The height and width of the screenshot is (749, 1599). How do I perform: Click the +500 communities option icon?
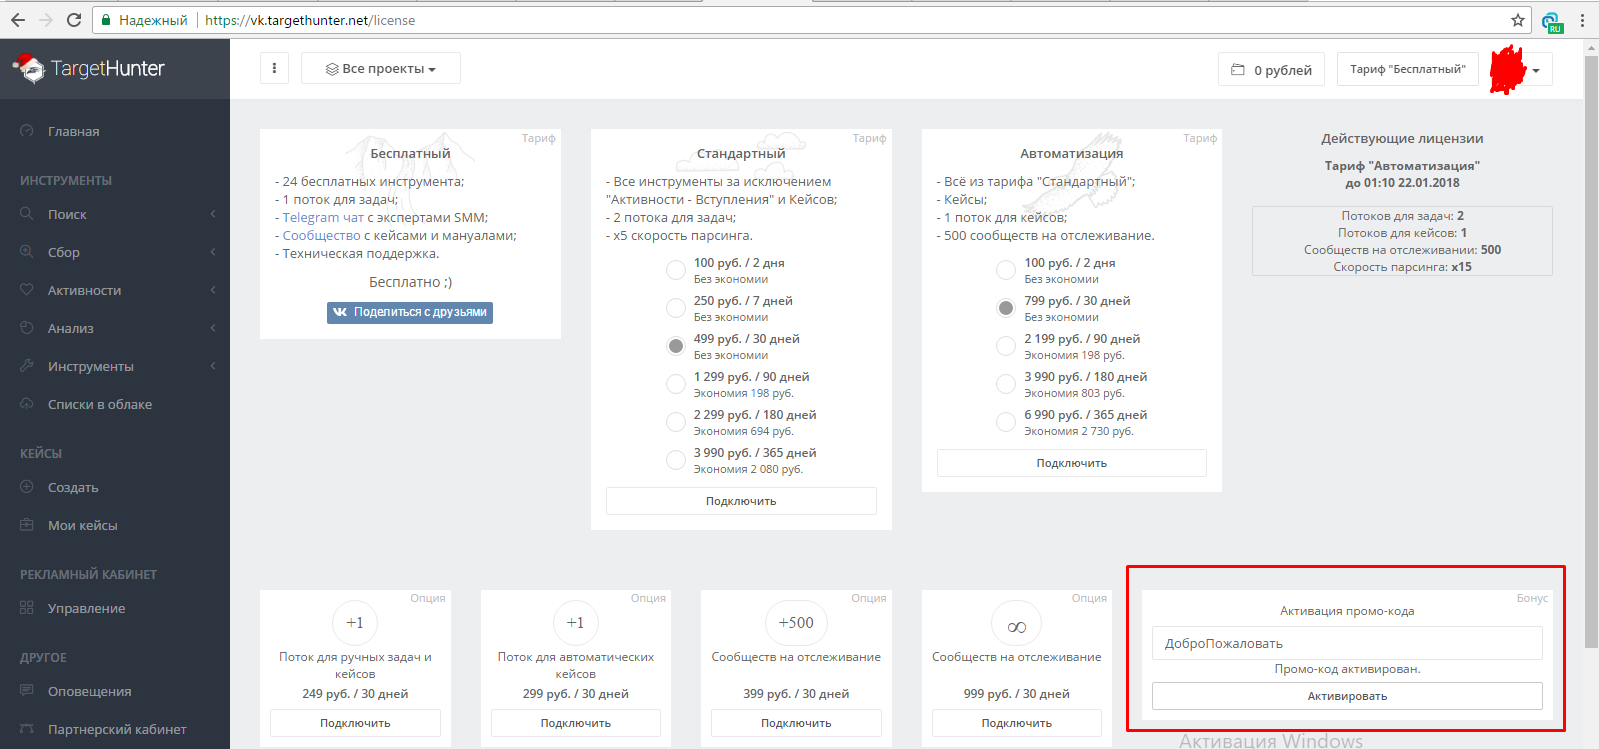click(796, 622)
